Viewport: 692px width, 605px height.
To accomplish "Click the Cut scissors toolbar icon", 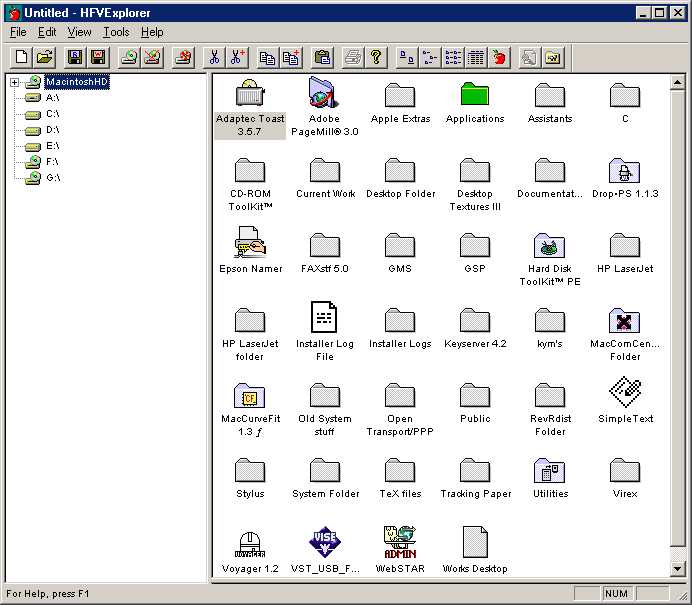I will click(214, 57).
